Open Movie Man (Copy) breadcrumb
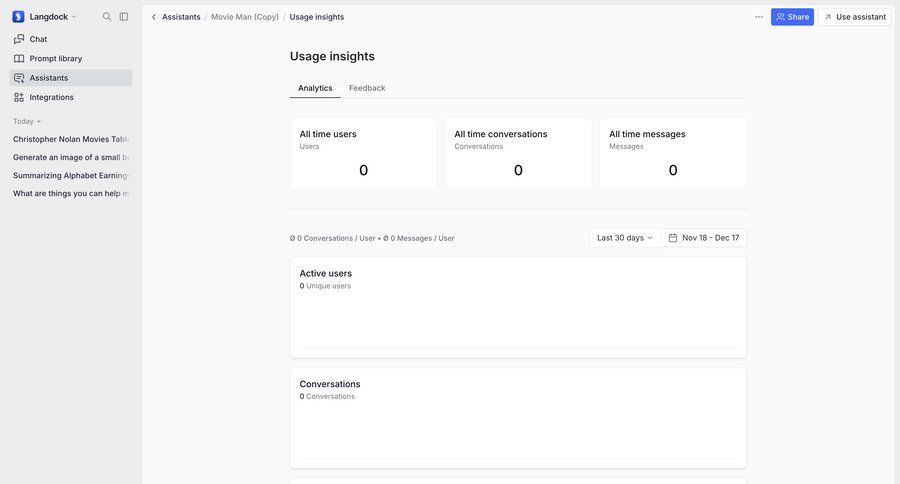The width and height of the screenshot is (900, 484). click(245, 17)
